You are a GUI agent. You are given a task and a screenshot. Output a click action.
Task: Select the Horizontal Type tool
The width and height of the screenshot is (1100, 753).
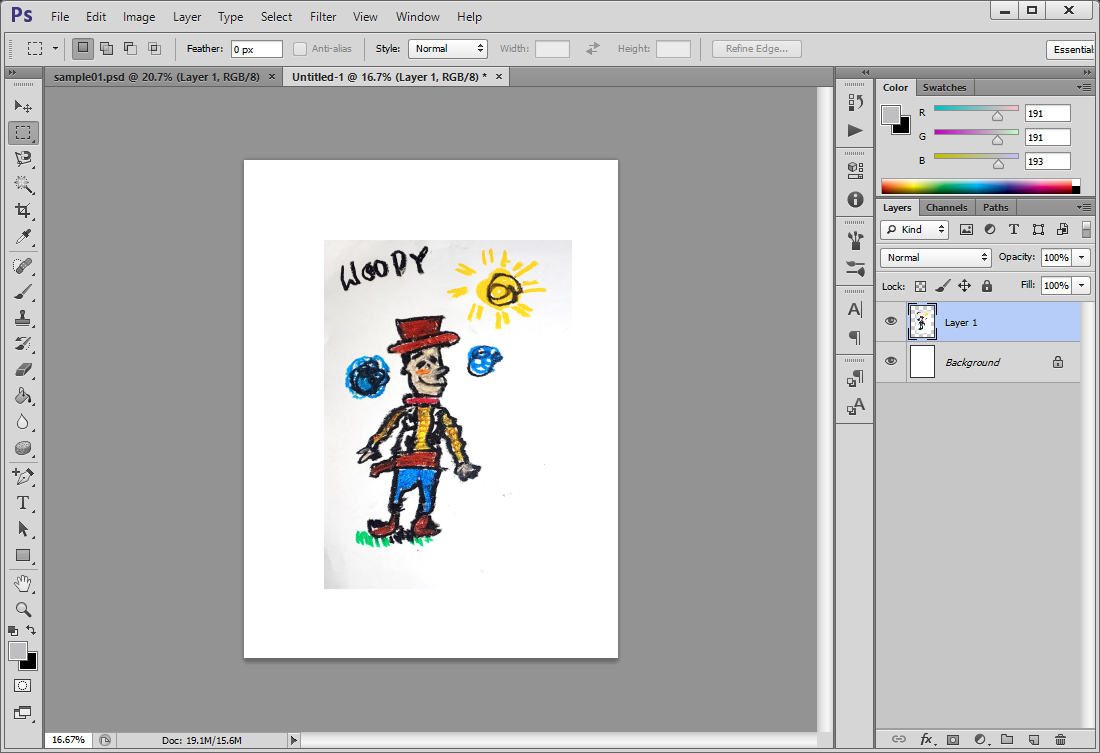click(23, 502)
